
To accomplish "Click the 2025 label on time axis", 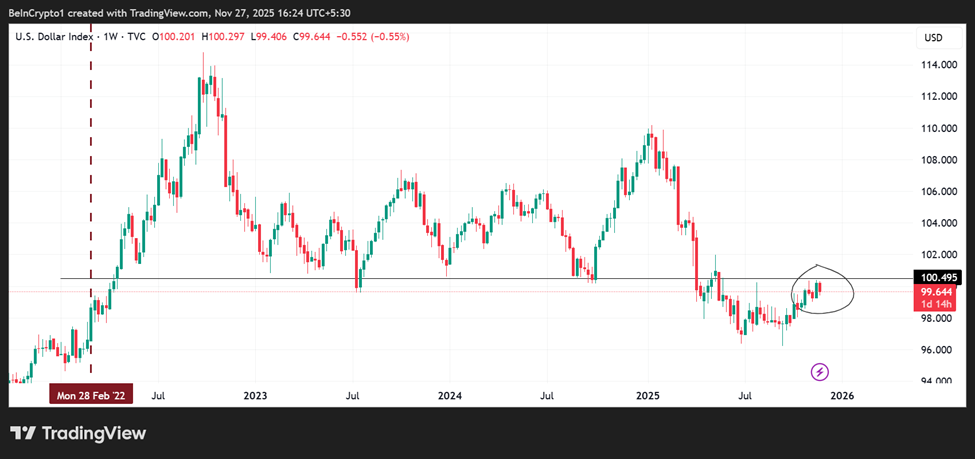I will pyautogui.click(x=647, y=395).
